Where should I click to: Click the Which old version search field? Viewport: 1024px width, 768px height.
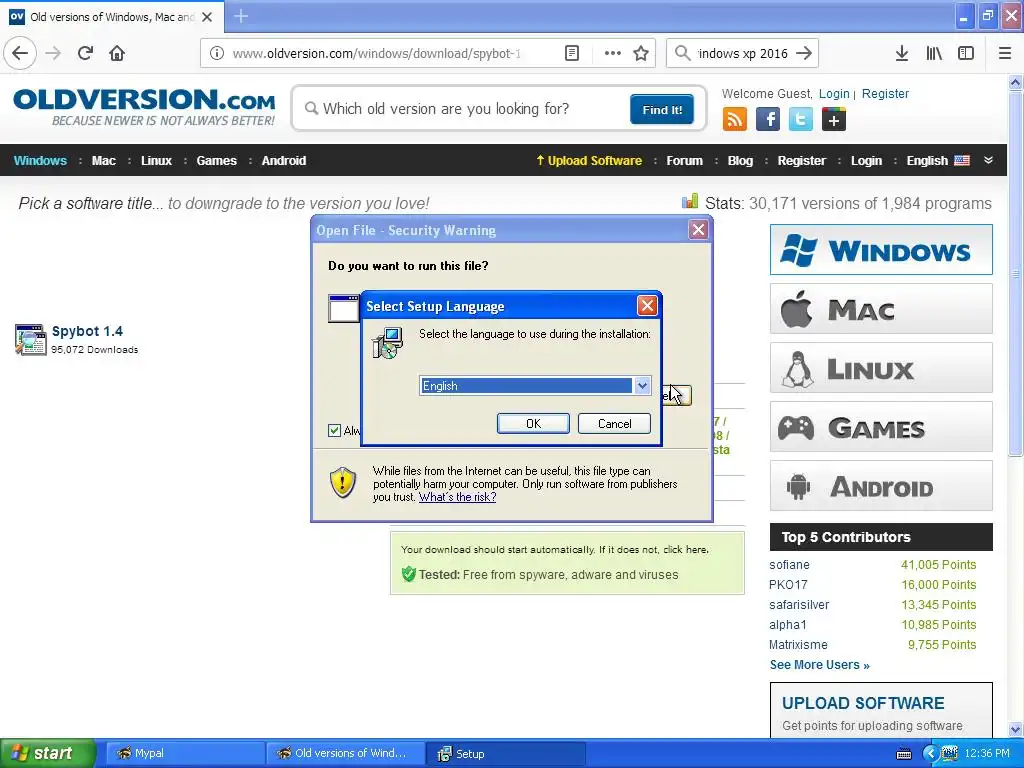pyautogui.click(x=464, y=108)
